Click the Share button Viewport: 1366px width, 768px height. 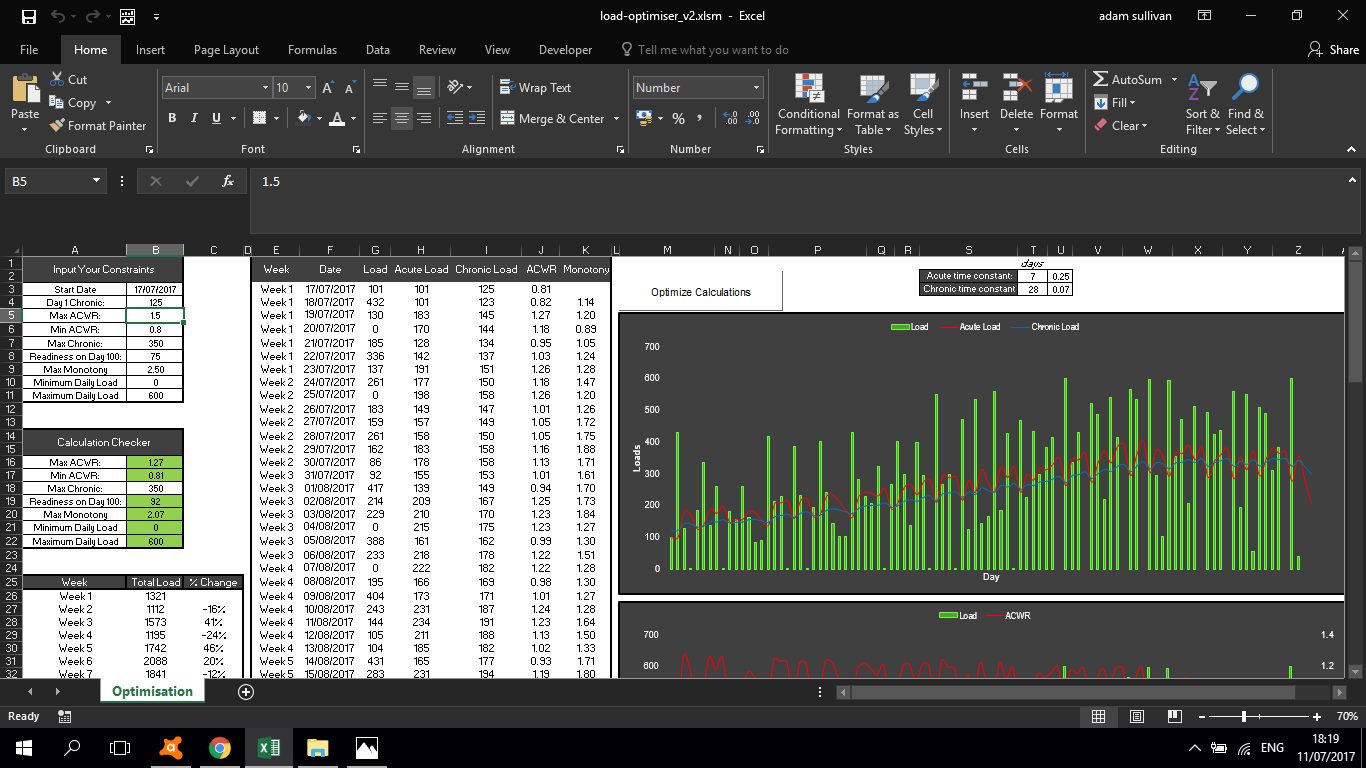tap(1334, 50)
